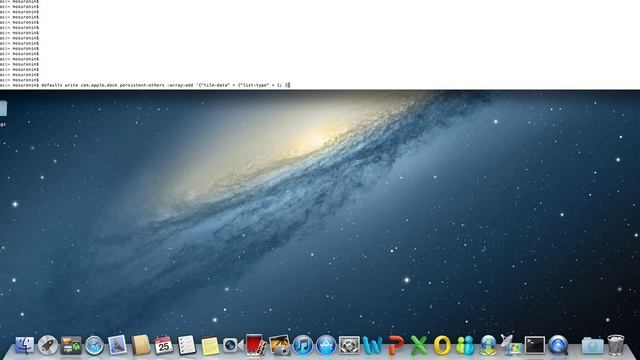Image resolution: width=640 pixels, height=360 pixels.
Task: Click the Terminal icon in Dock
Action: click(x=535, y=345)
